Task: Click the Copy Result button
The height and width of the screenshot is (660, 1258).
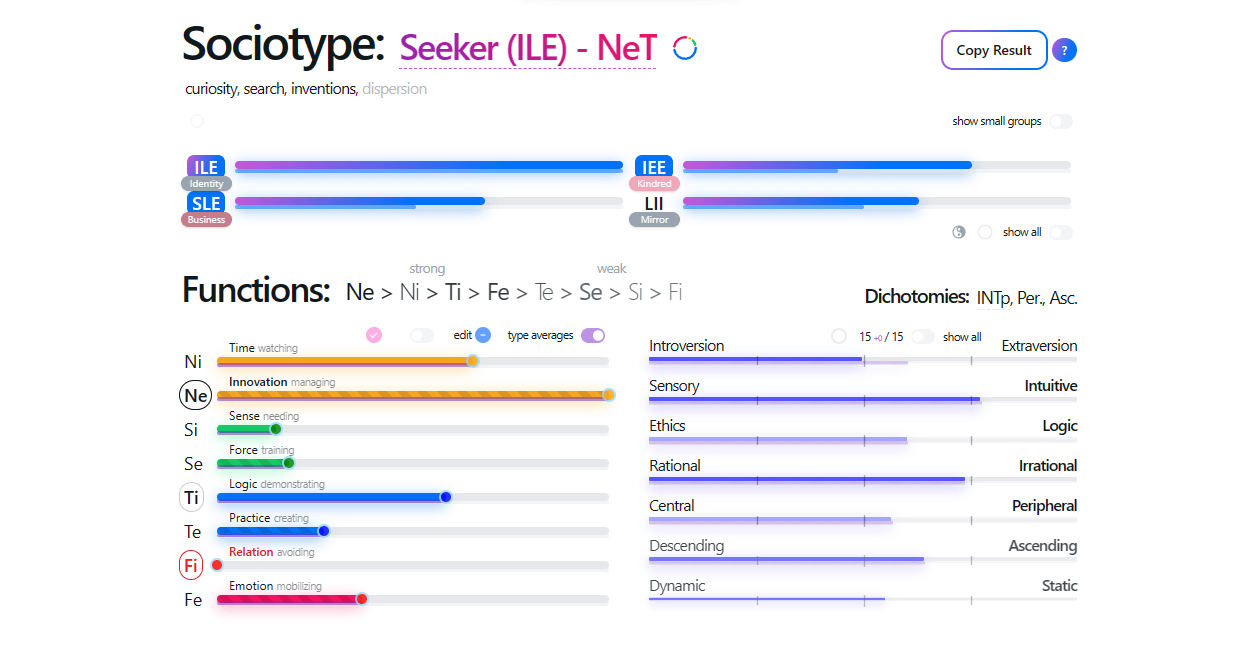Action: point(994,50)
